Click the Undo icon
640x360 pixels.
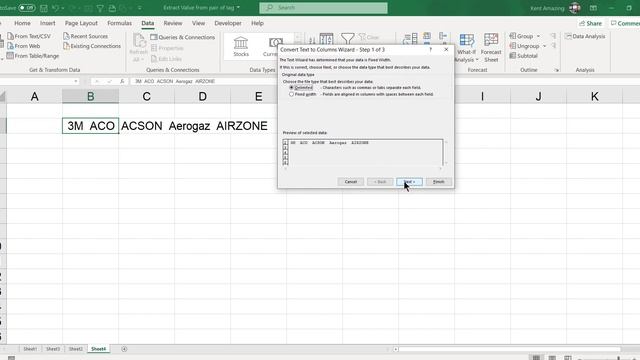(x=56, y=8)
